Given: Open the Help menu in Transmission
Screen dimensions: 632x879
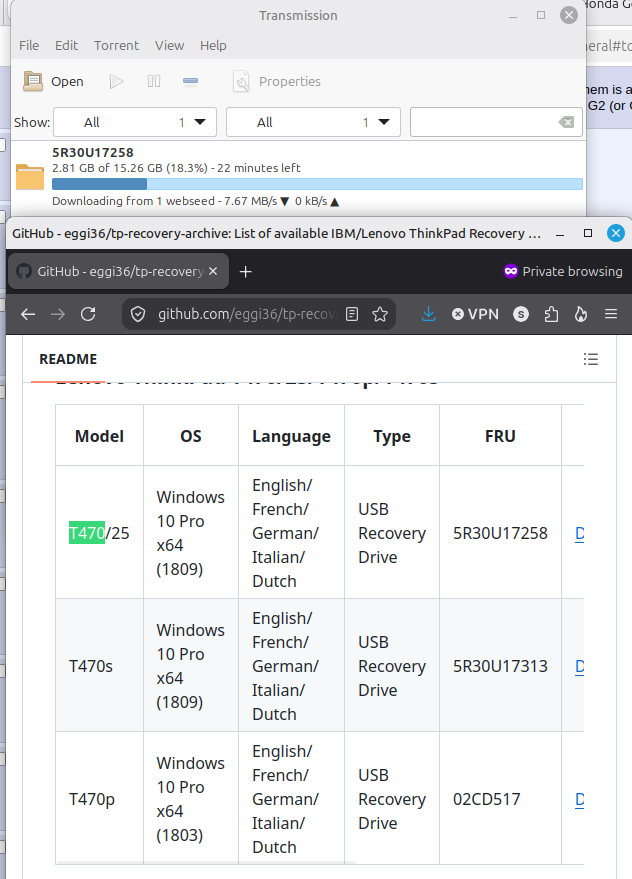Looking at the screenshot, I should (213, 45).
